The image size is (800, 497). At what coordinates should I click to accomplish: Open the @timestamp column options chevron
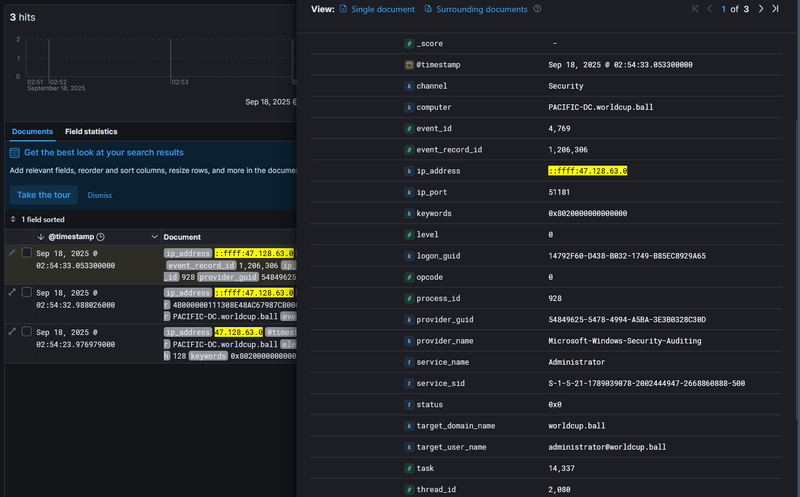click(x=154, y=237)
